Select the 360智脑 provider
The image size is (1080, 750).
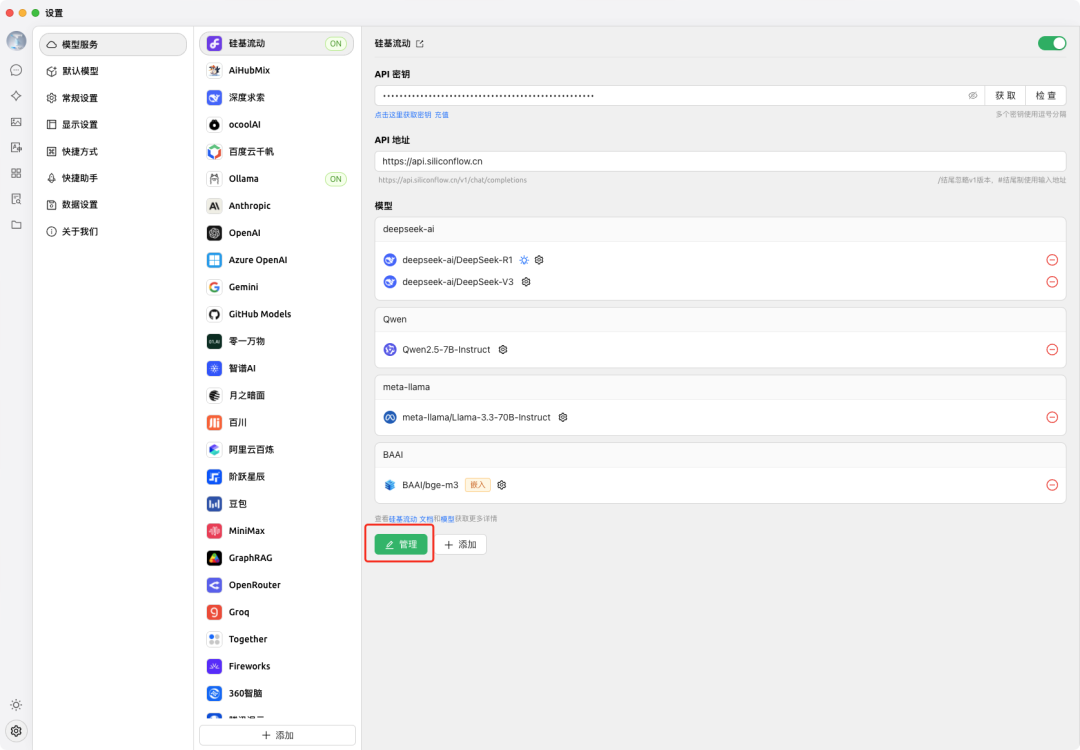click(277, 693)
